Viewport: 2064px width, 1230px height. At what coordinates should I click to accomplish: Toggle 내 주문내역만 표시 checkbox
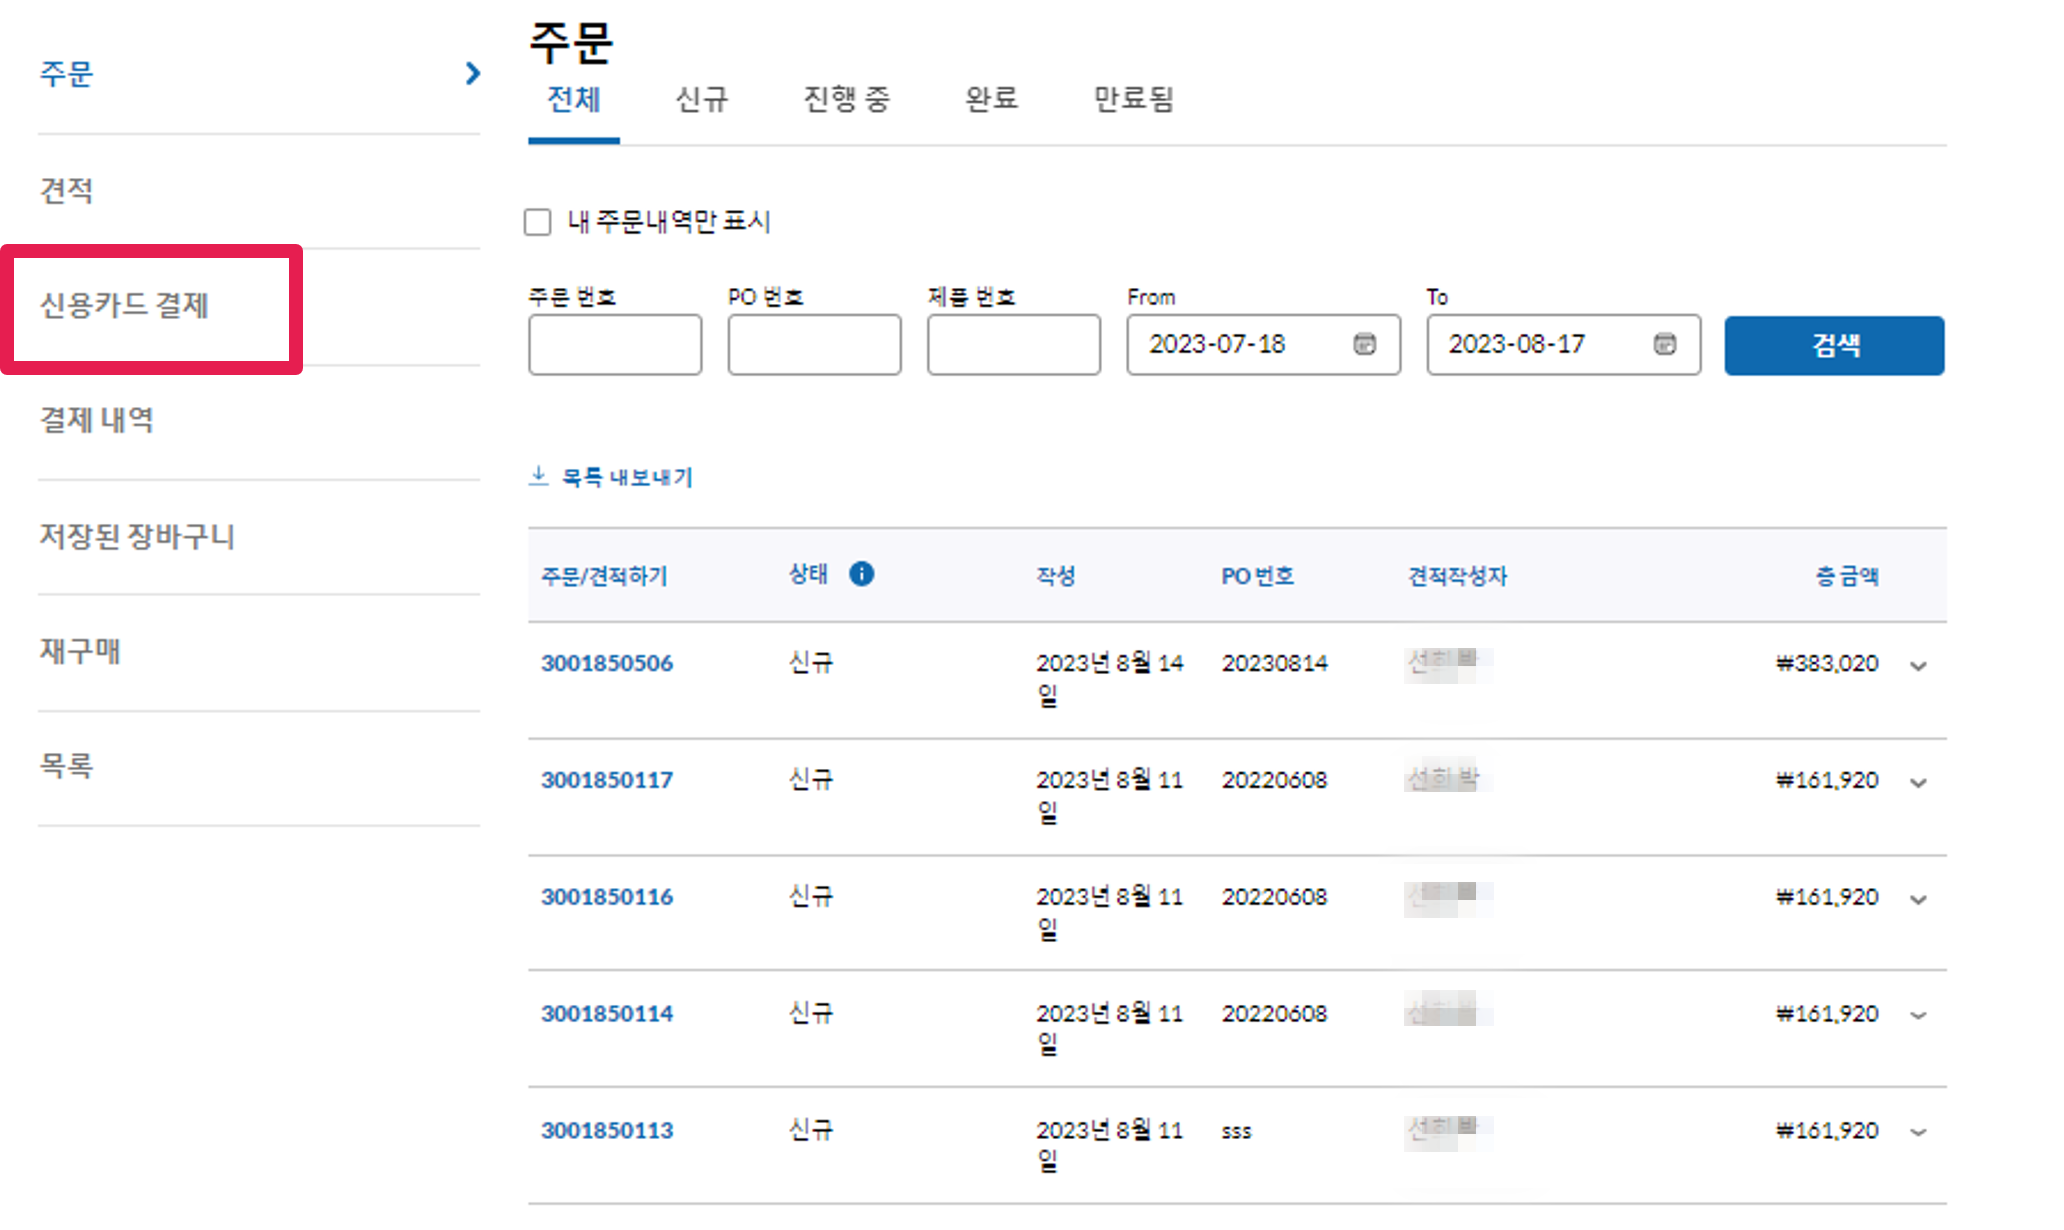click(x=538, y=222)
